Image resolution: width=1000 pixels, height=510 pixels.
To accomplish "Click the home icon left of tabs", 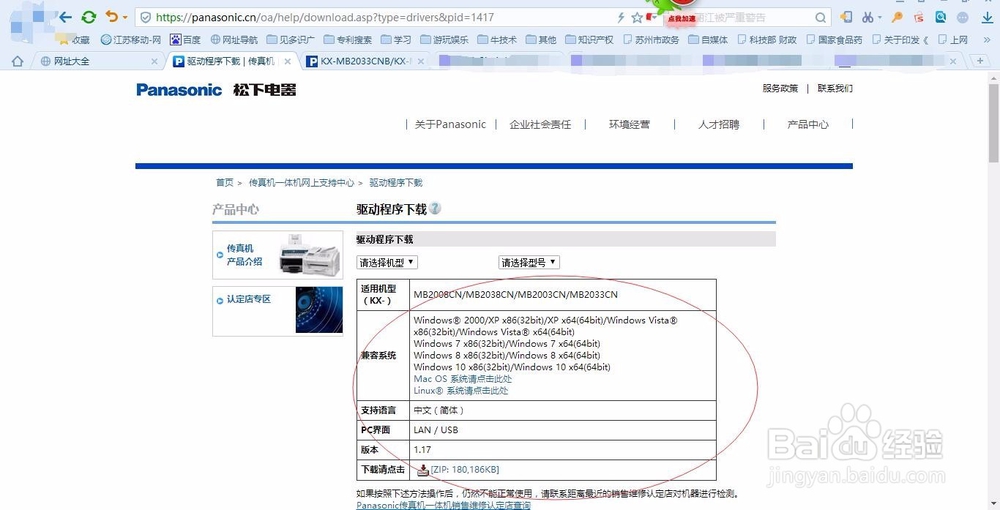I will coord(18,61).
